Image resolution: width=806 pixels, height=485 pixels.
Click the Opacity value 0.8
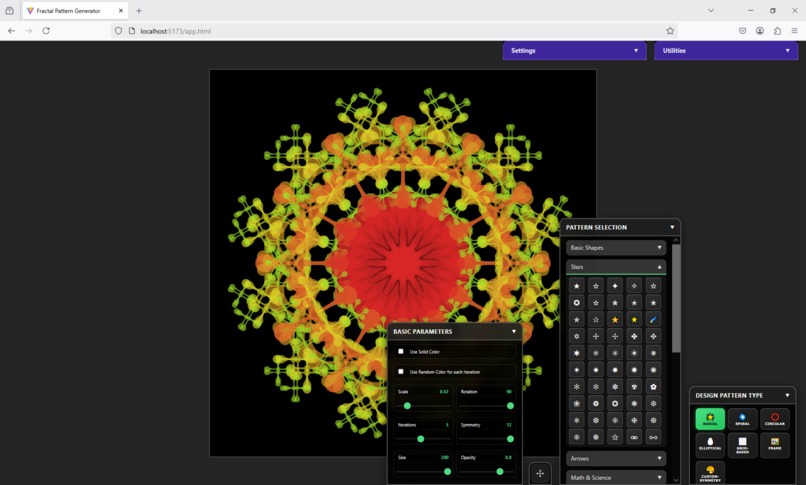click(508, 457)
